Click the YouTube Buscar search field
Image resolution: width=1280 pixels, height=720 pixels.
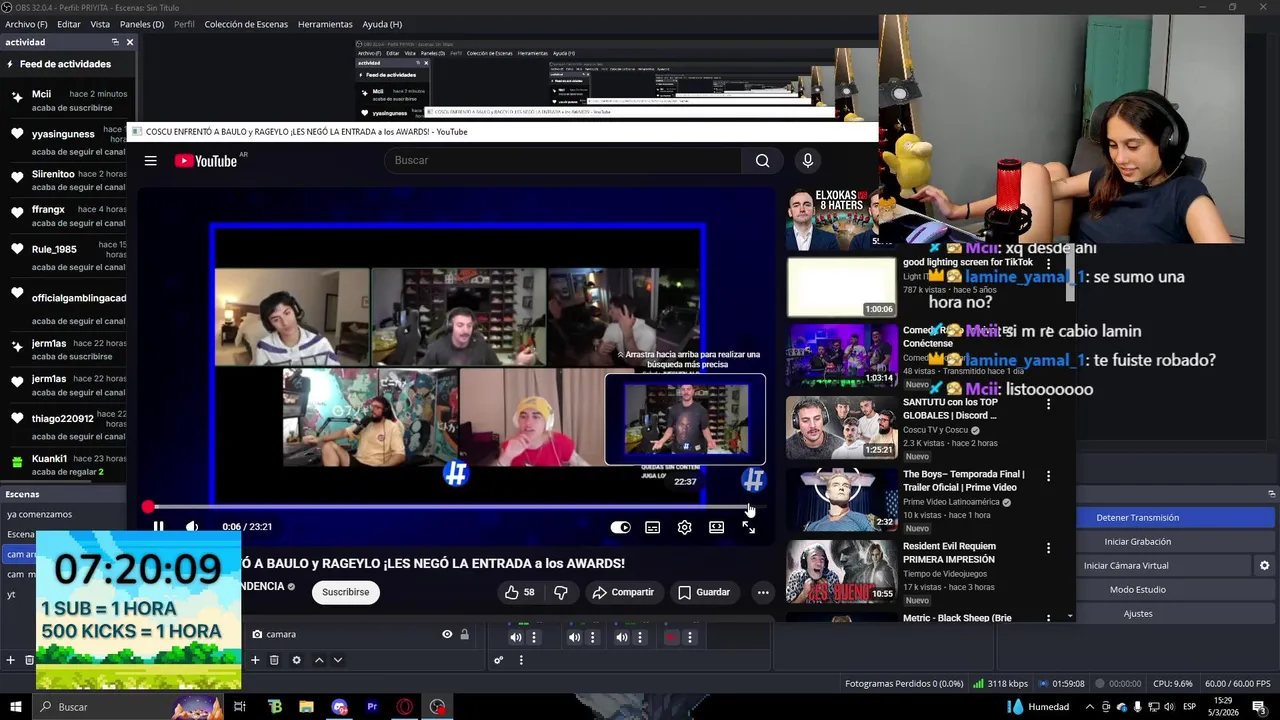pos(563,161)
